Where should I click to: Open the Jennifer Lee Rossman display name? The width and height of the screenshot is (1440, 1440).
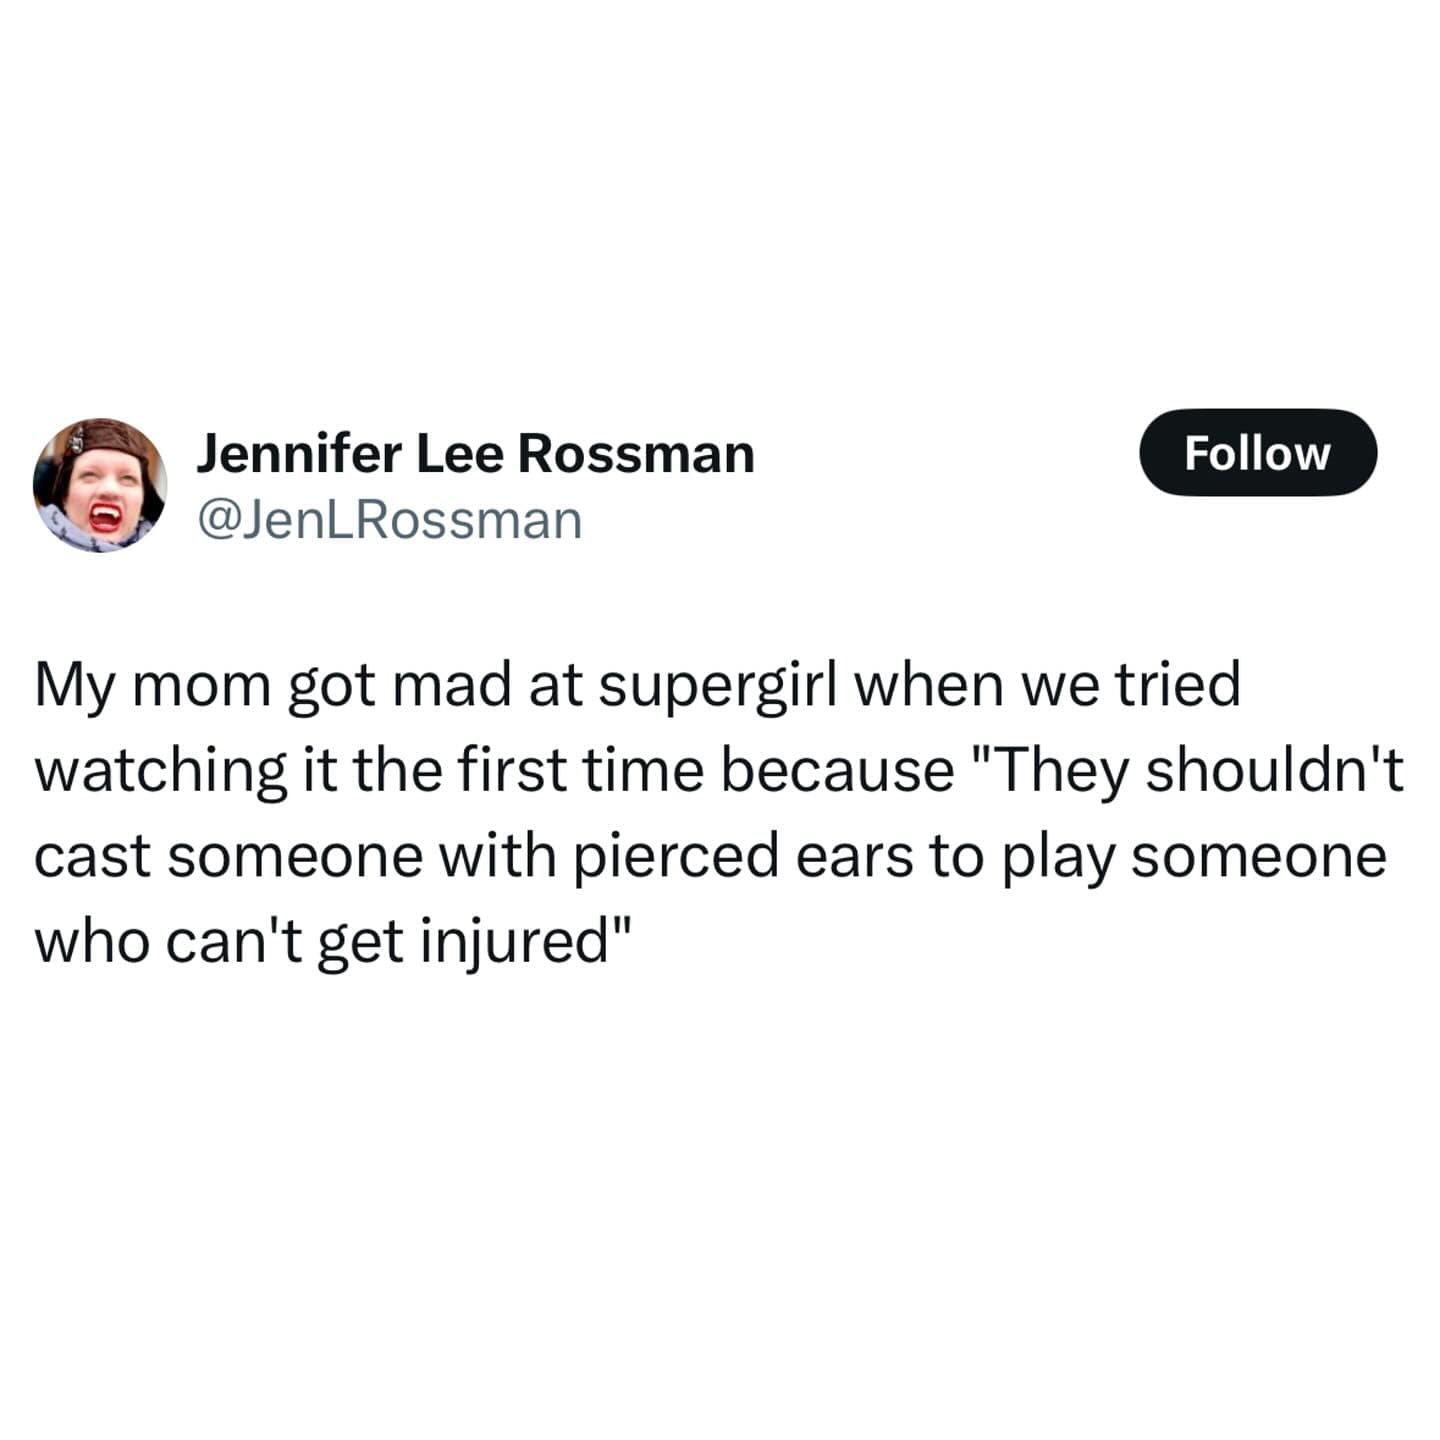pos(475,454)
